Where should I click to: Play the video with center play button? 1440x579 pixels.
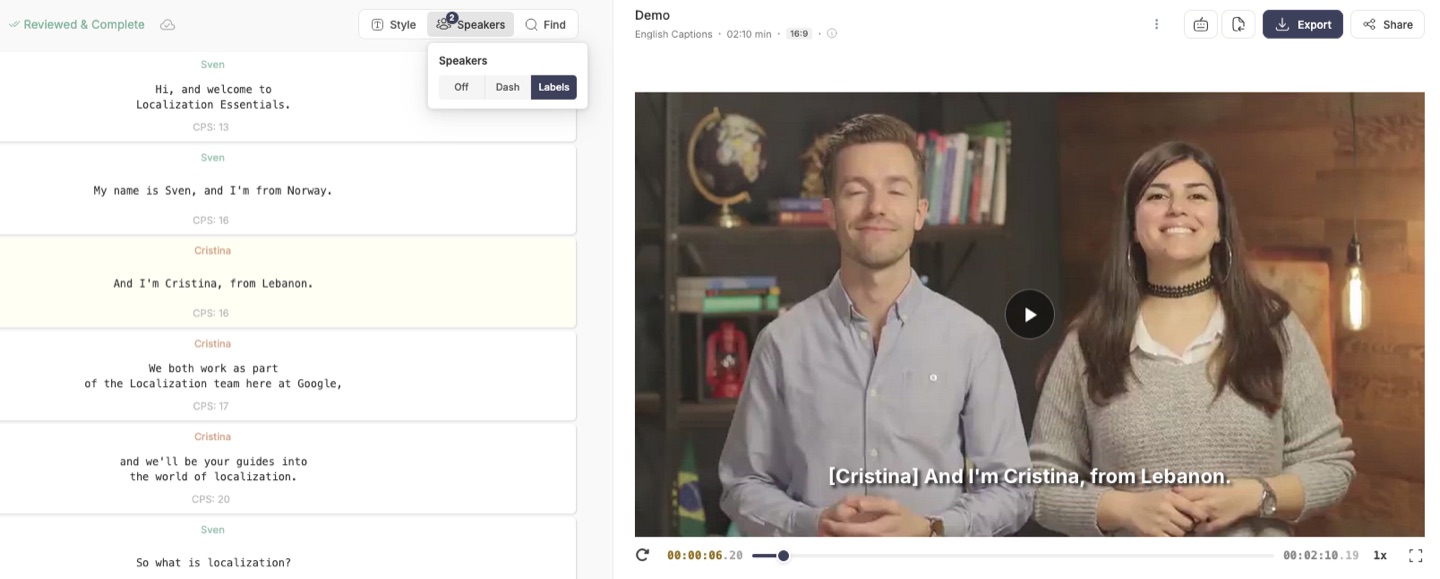click(1029, 315)
